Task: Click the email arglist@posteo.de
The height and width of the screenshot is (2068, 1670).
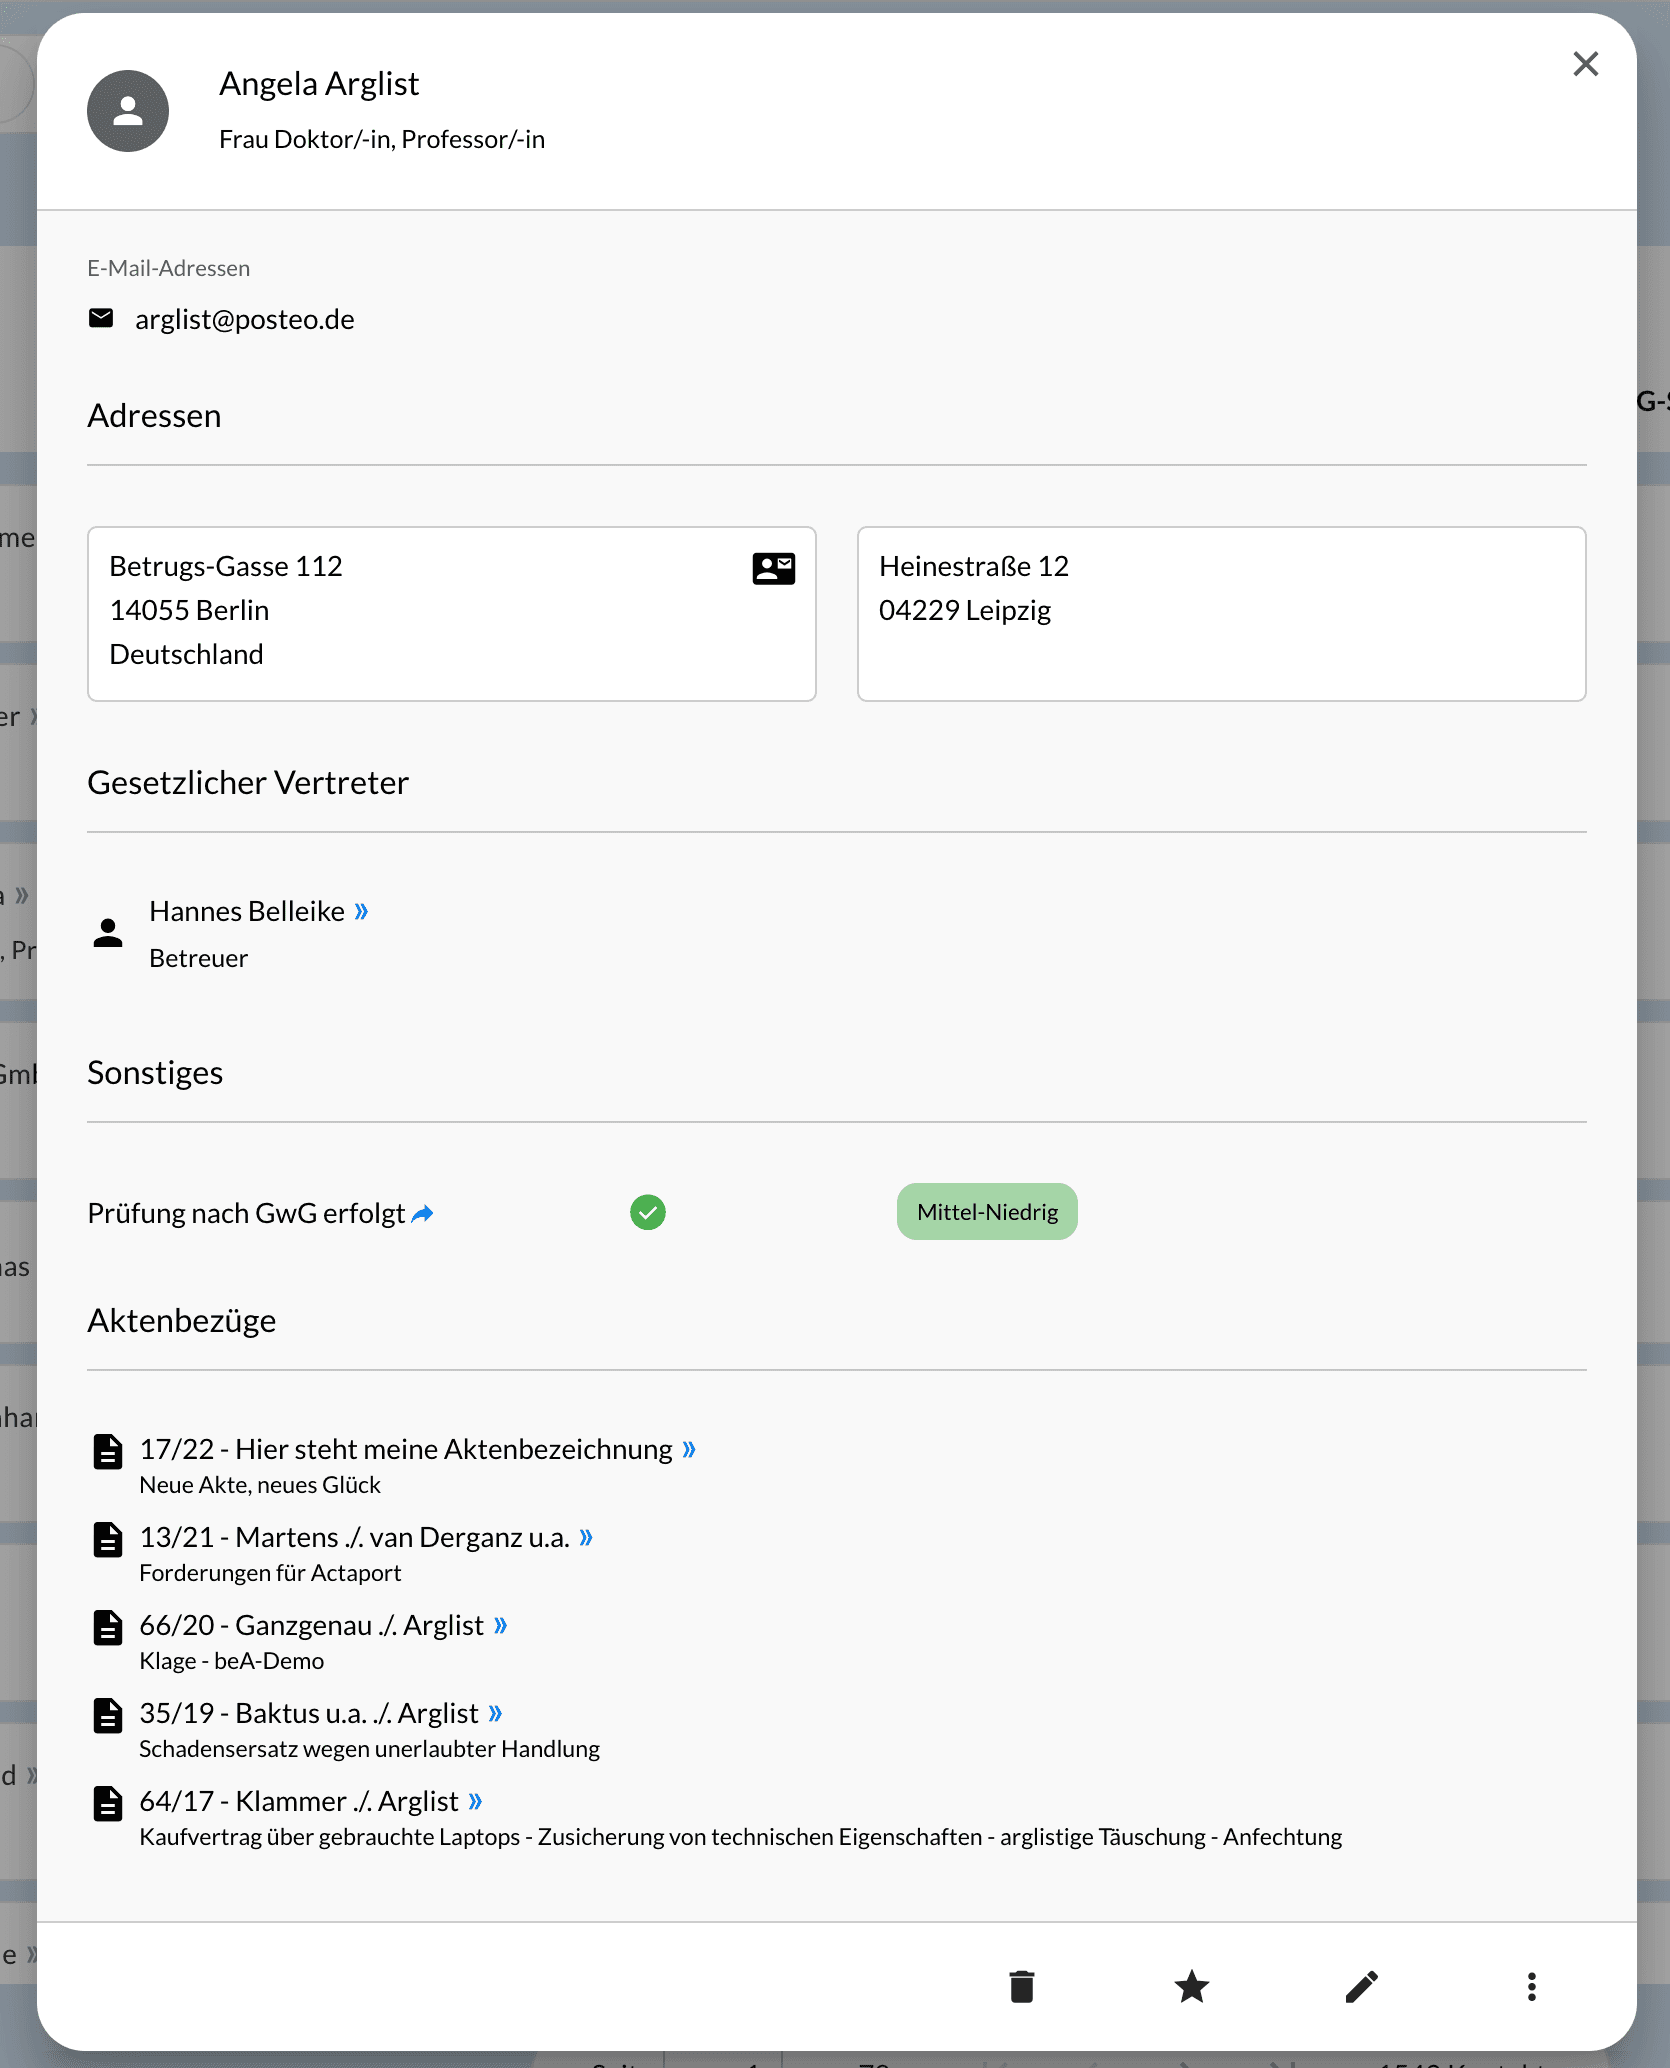Action: pyautogui.click(x=245, y=319)
